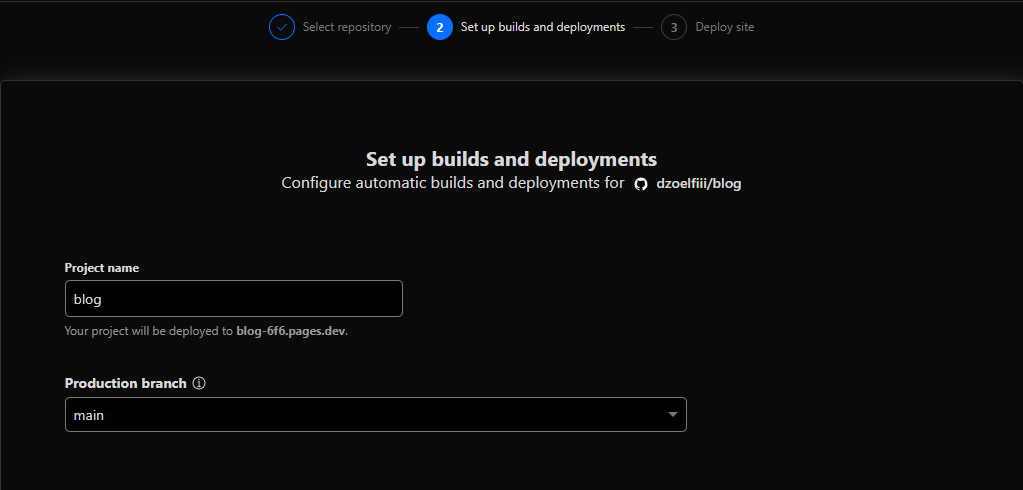1023x490 pixels.
Task: Click the step 3 number circle
Action: pyautogui.click(x=674, y=27)
